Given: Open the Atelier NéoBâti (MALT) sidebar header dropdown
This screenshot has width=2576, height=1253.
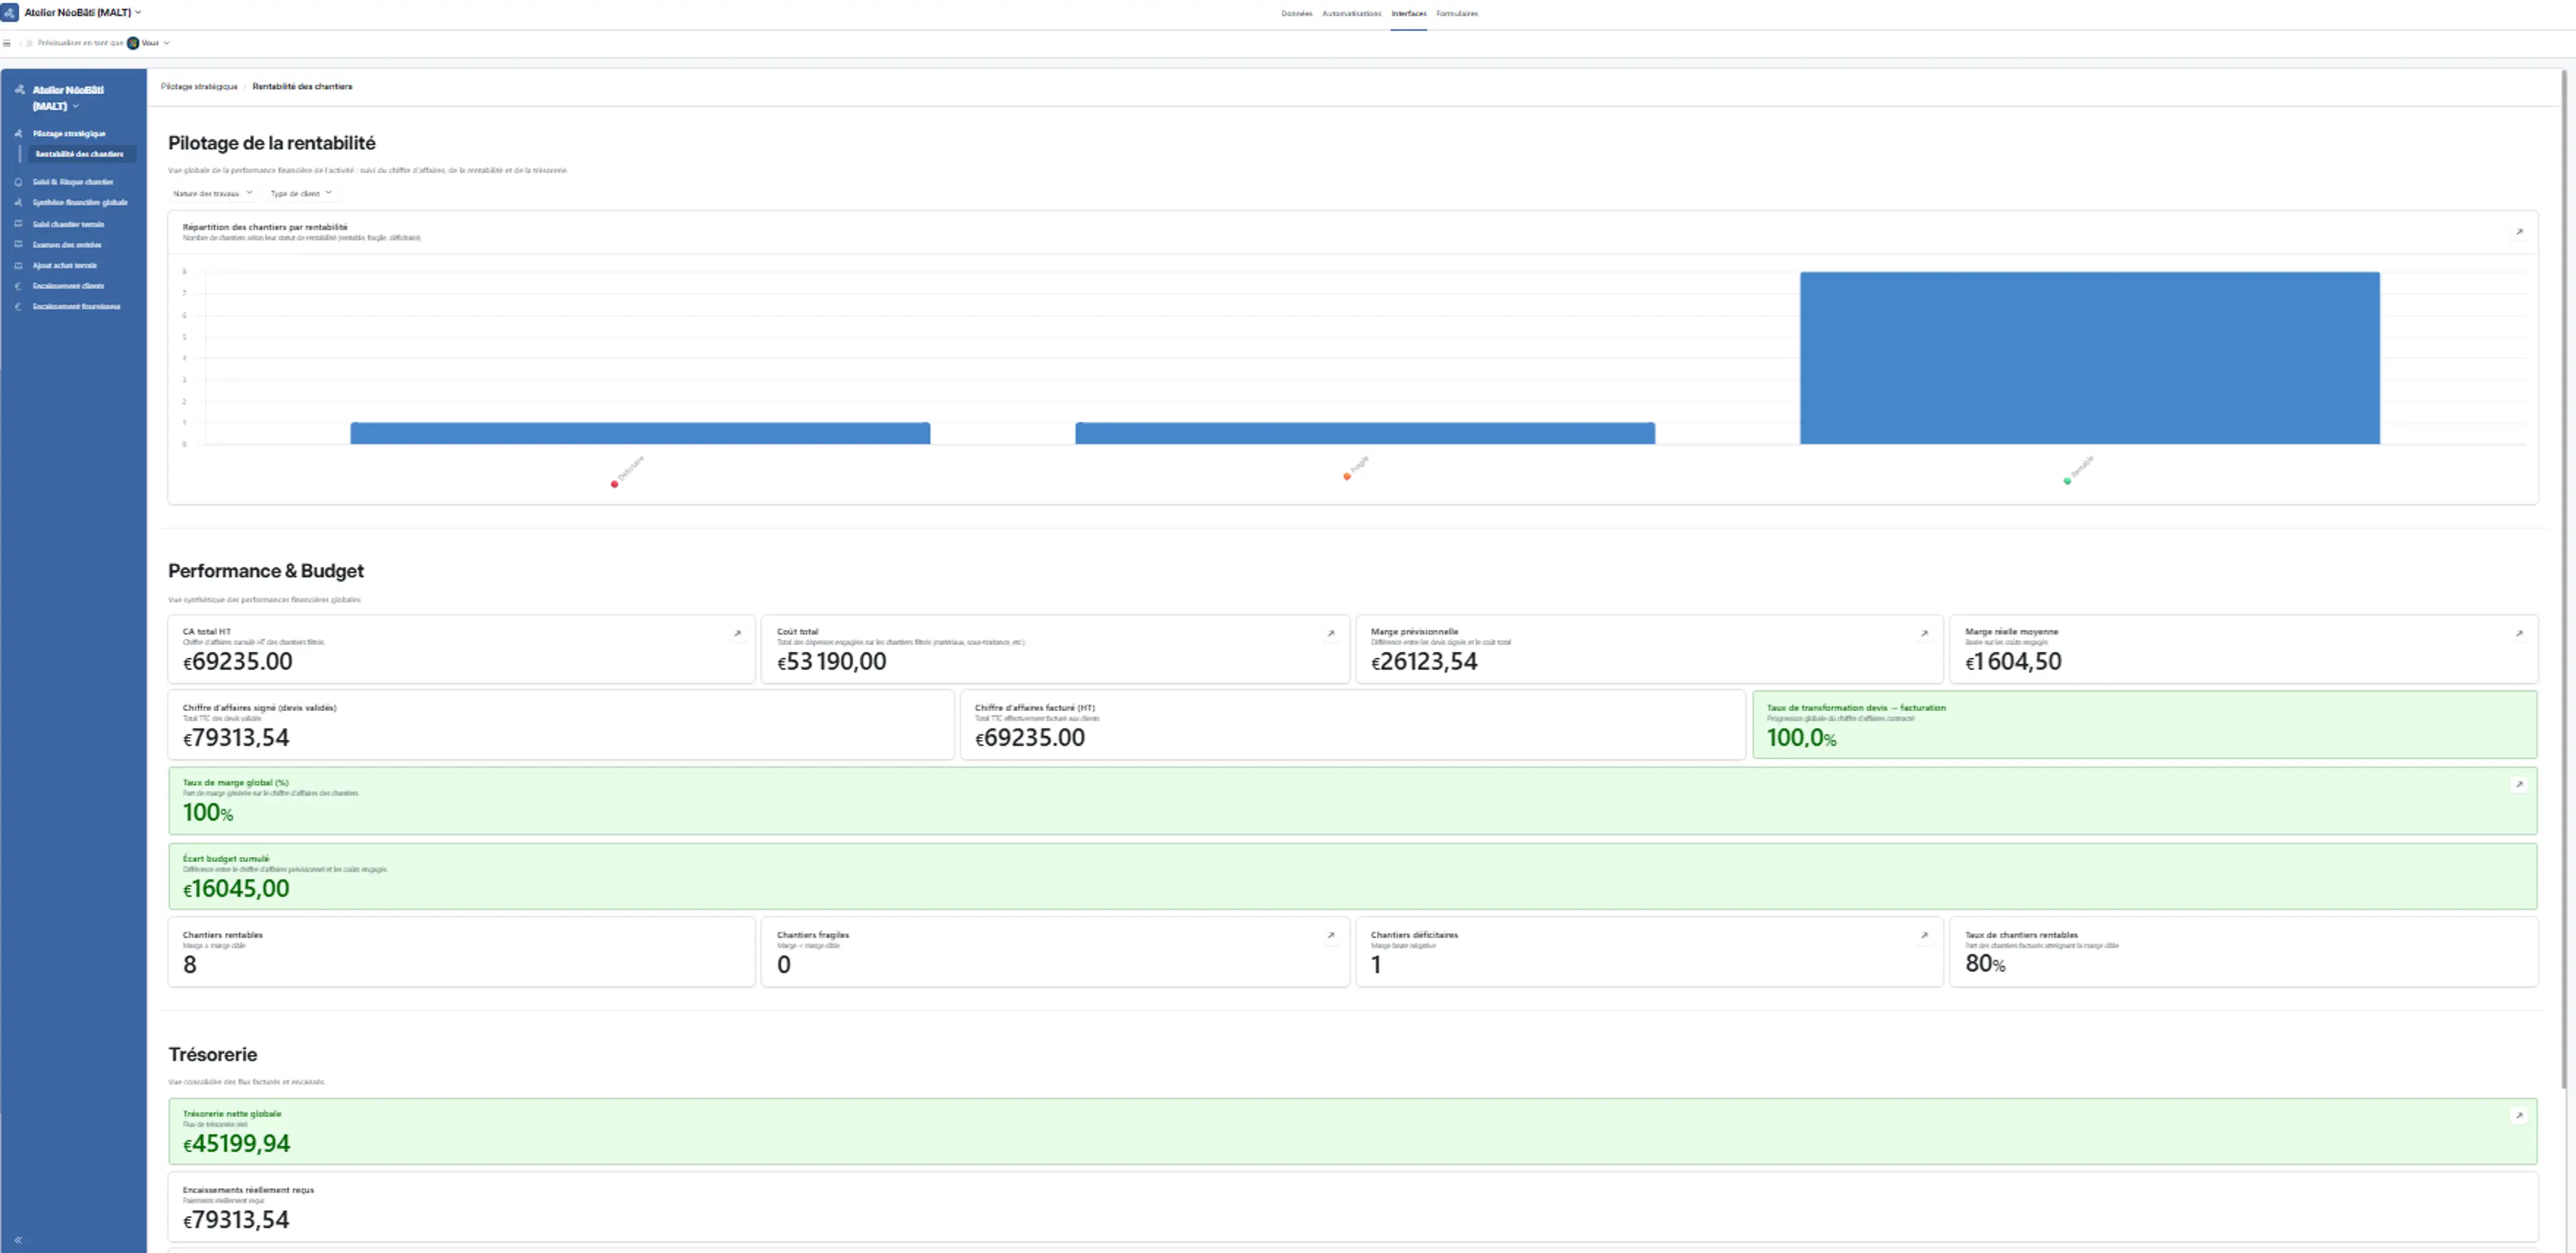Looking at the screenshot, I should 67,98.
